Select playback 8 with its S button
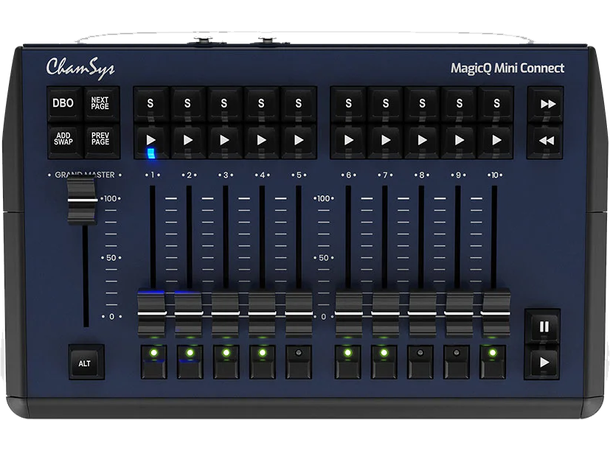Screen dimensions: 610x450 (x=422, y=104)
